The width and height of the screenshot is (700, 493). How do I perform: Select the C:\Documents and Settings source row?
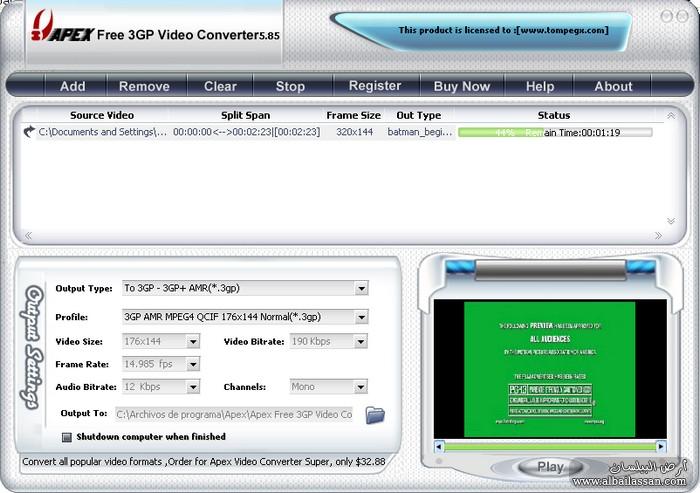103,132
